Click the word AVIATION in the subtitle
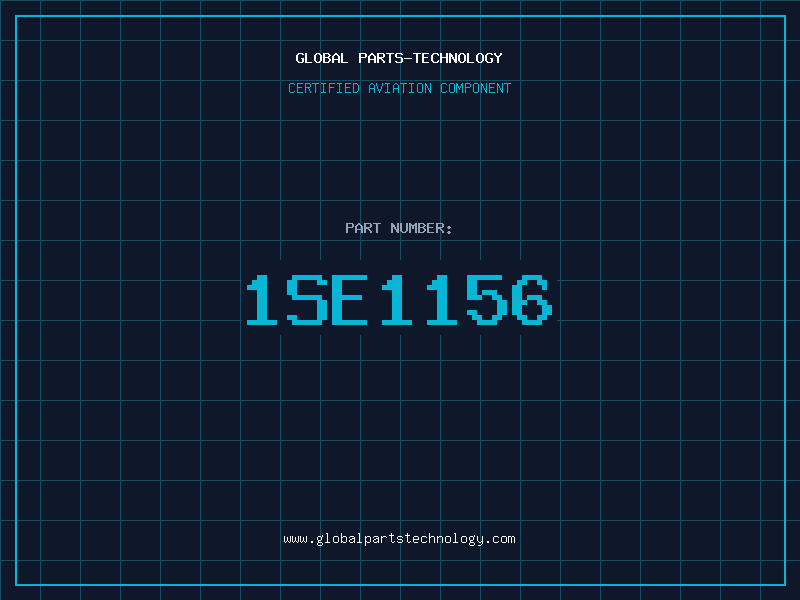This screenshot has height=600, width=800. (400, 89)
